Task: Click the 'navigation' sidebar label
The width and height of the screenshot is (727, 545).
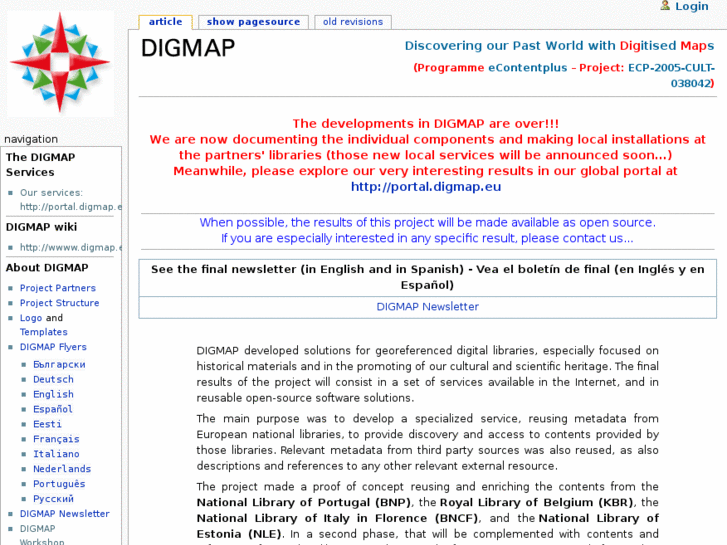Action: pos(31,139)
